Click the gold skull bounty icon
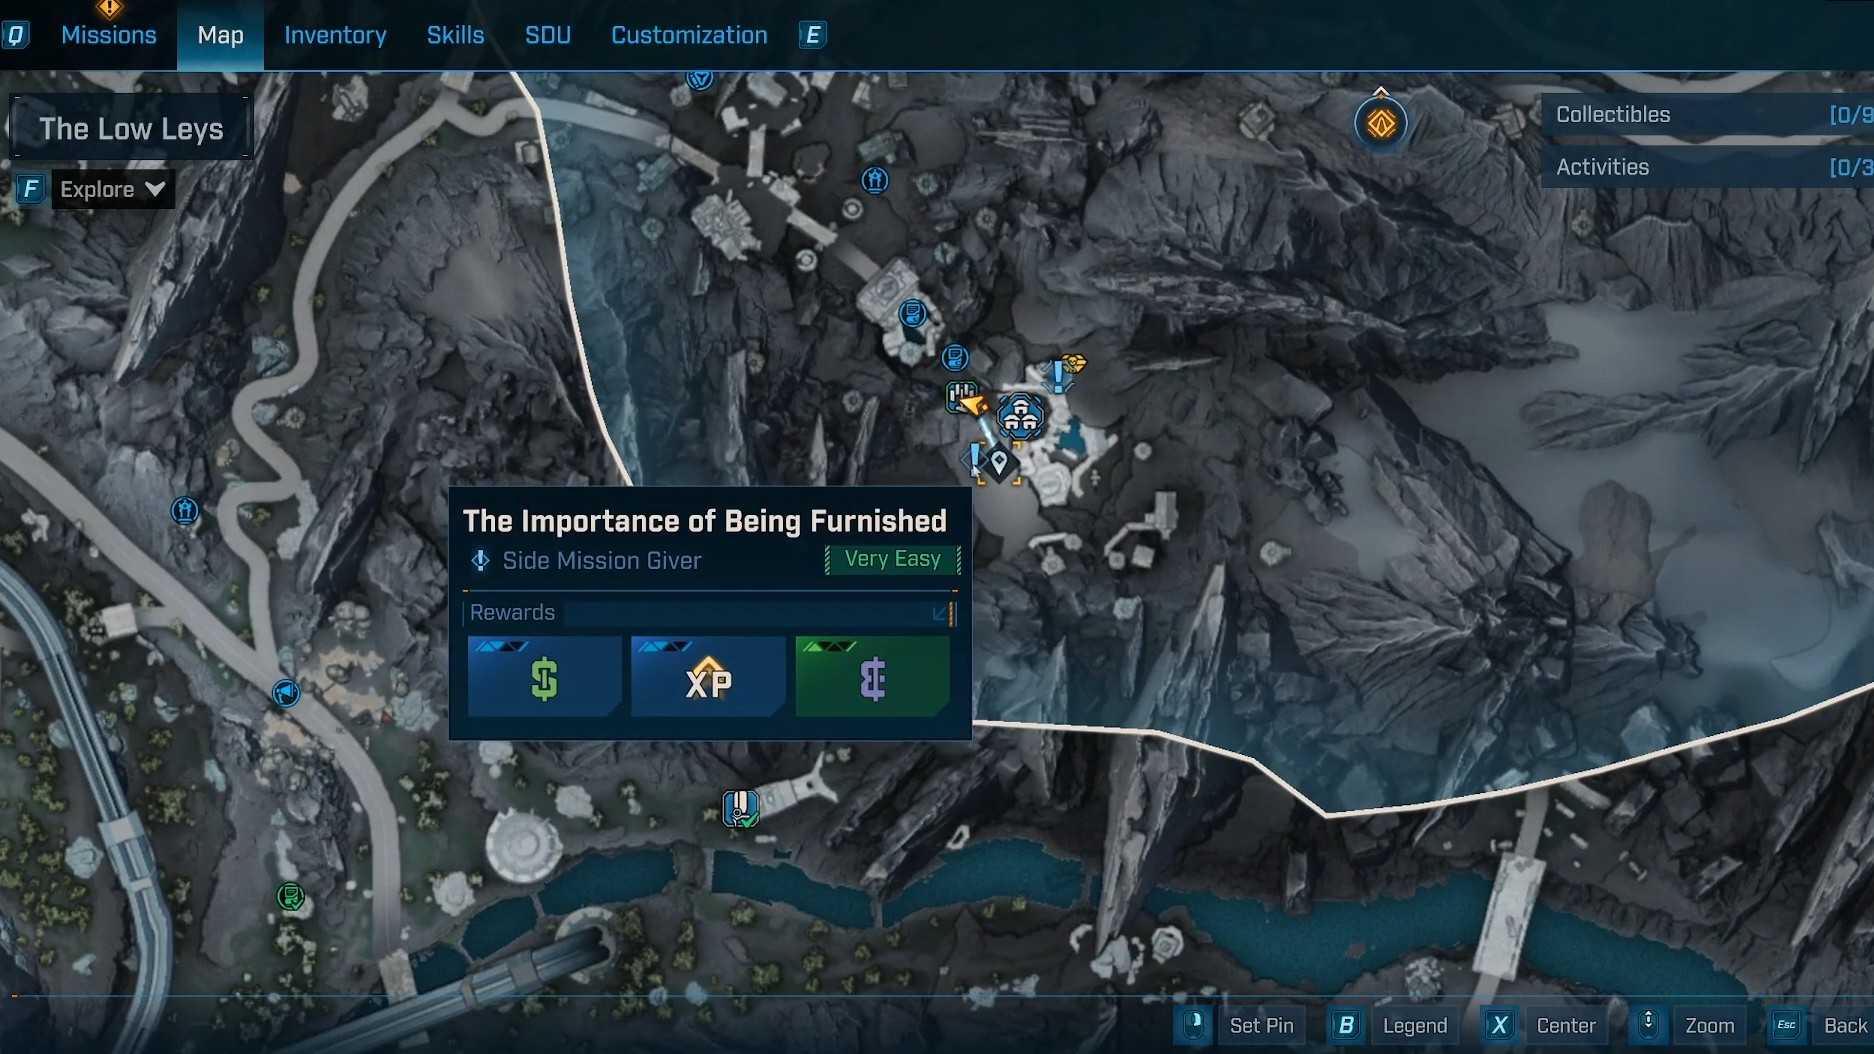Screen dimensions: 1874x1054 (1075, 362)
